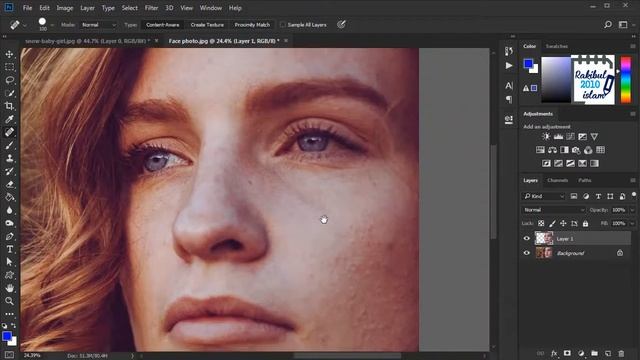Toggle the pixel layer filter icon

pyautogui.click(x=574, y=196)
